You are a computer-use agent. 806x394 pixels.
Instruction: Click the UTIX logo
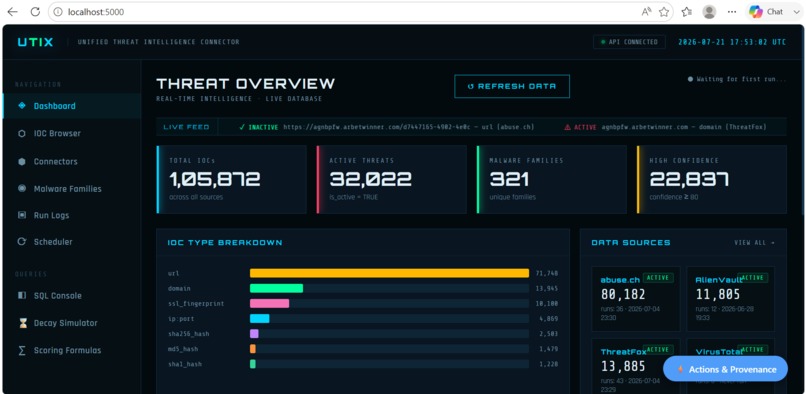point(35,42)
